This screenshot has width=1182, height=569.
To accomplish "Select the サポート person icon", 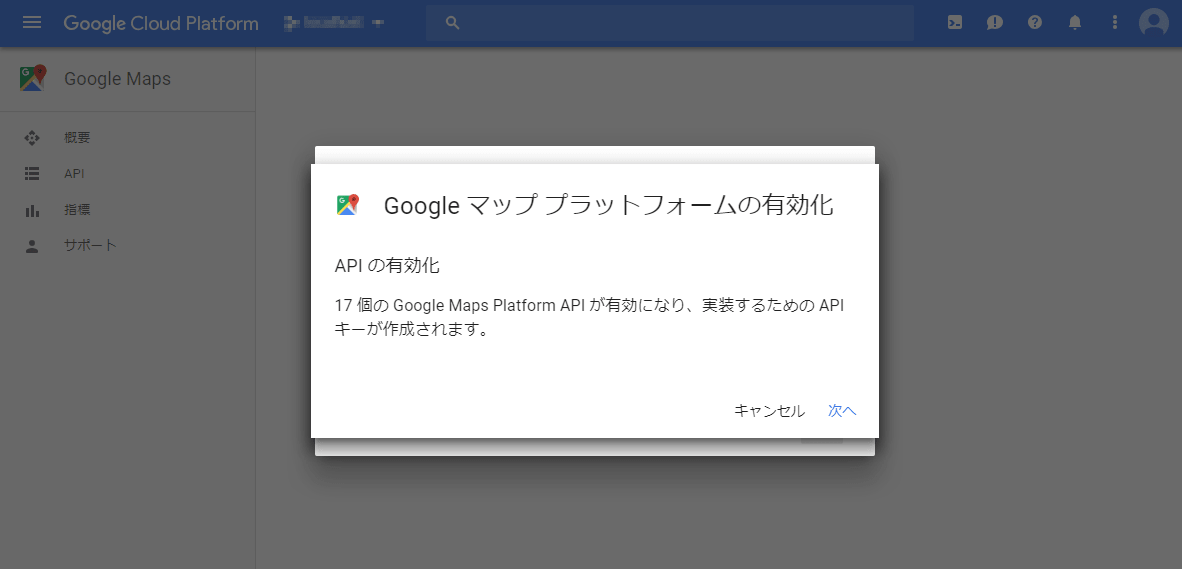I will pyautogui.click(x=32, y=246).
